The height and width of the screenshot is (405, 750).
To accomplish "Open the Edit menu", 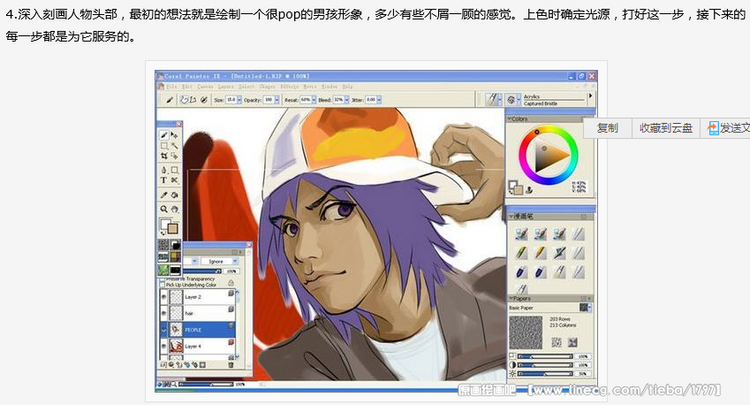I will 187,87.
